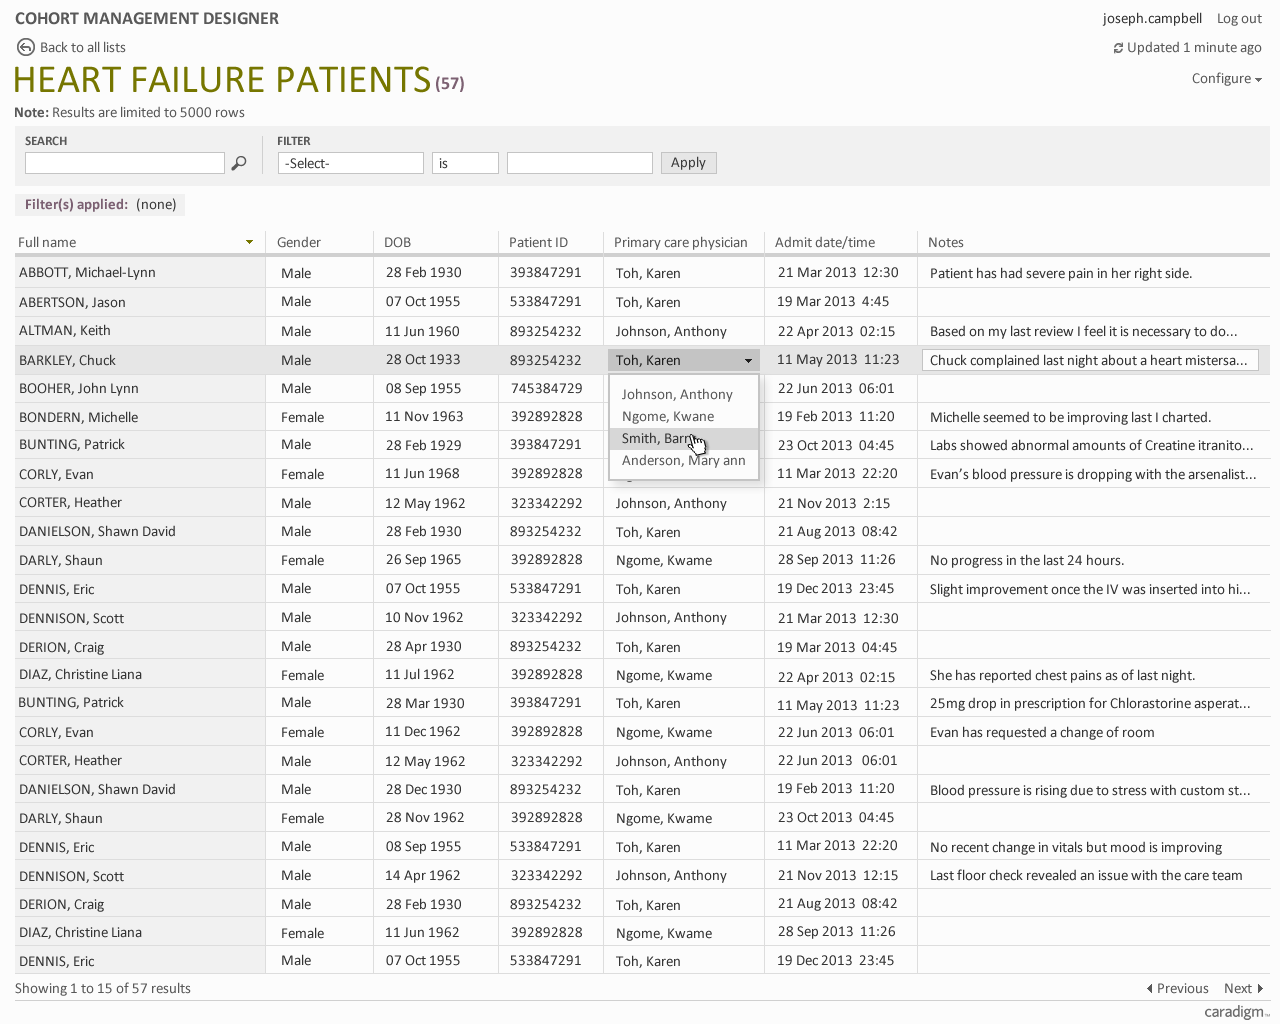Choose Anderson, Mary ann from physician list
This screenshot has width=1280, height=1024.
point(684,460)
